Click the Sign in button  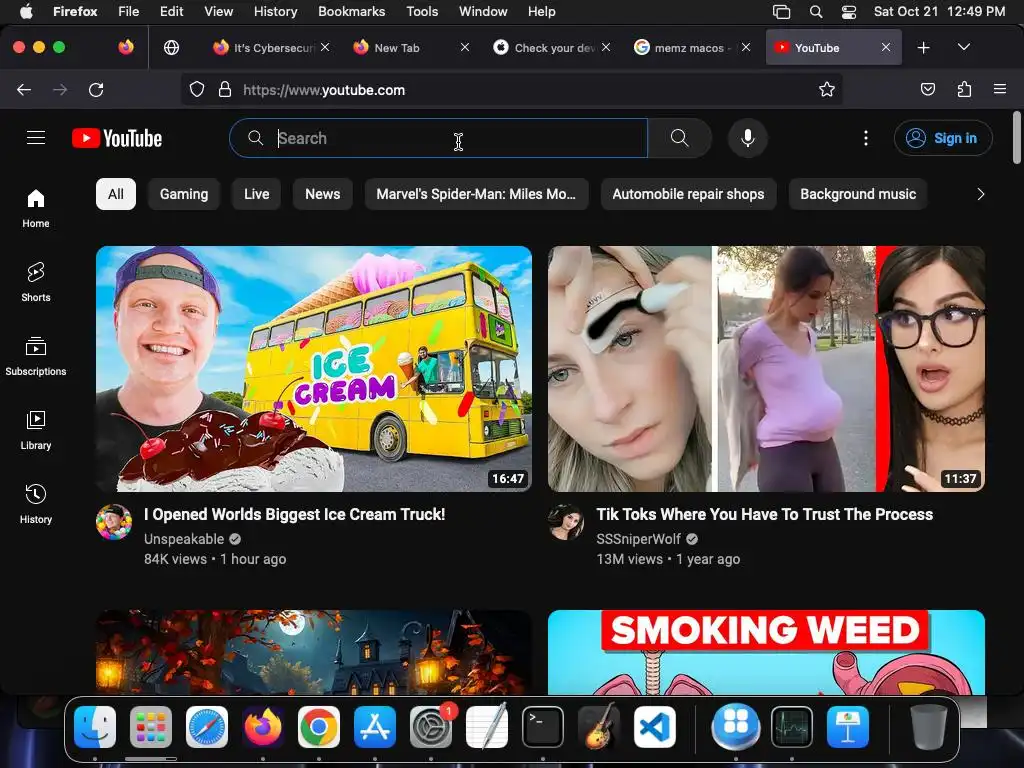(943, 138)
